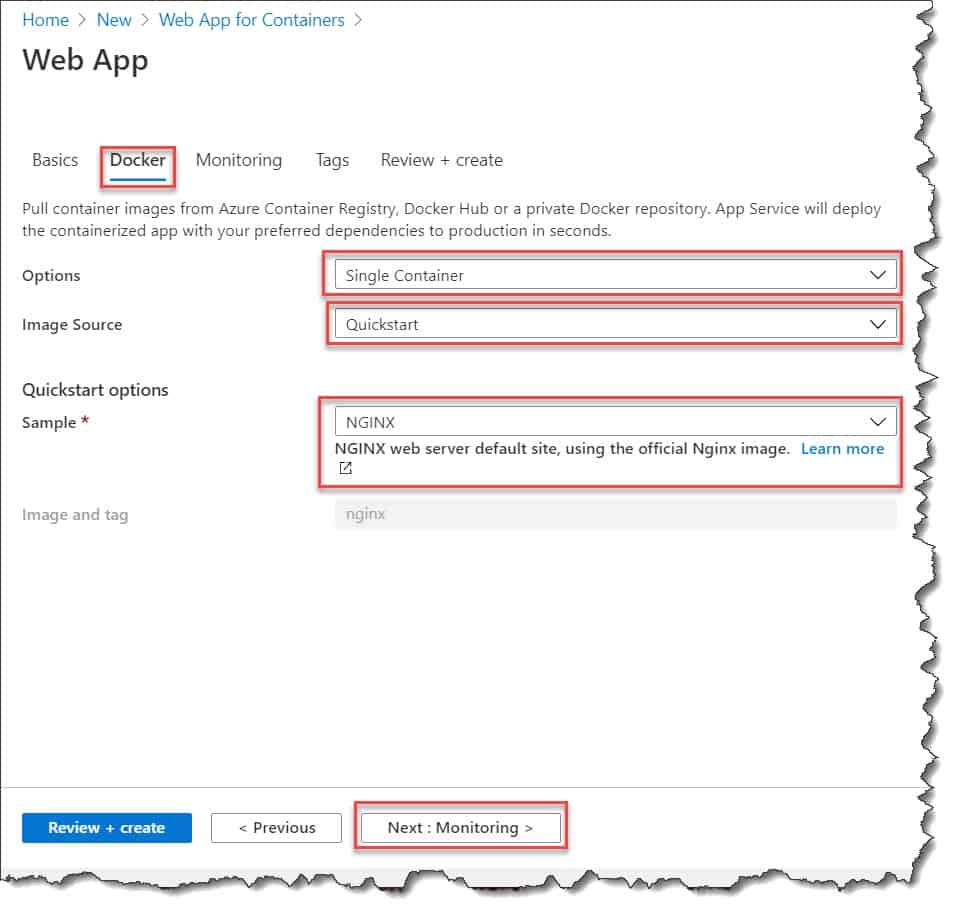Screen dimensions: 960x913
Task: Expand the Options dropdown showing Single Container
Action: (614, 274)
